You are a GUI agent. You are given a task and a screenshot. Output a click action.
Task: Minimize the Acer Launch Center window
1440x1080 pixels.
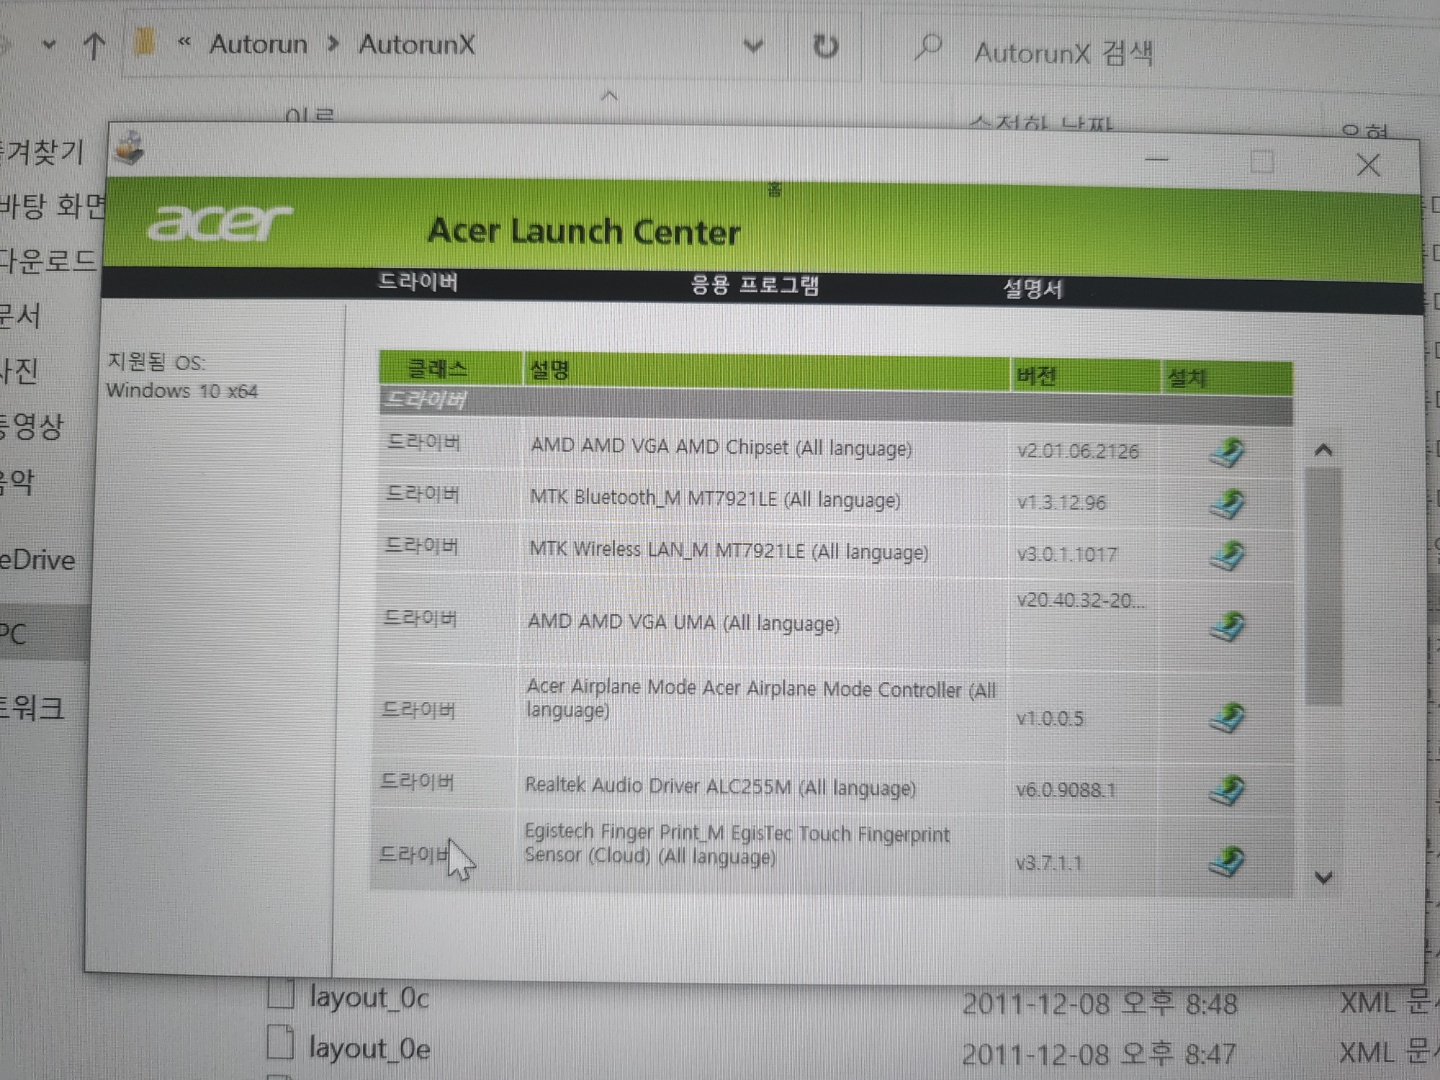coord(1157,160)
